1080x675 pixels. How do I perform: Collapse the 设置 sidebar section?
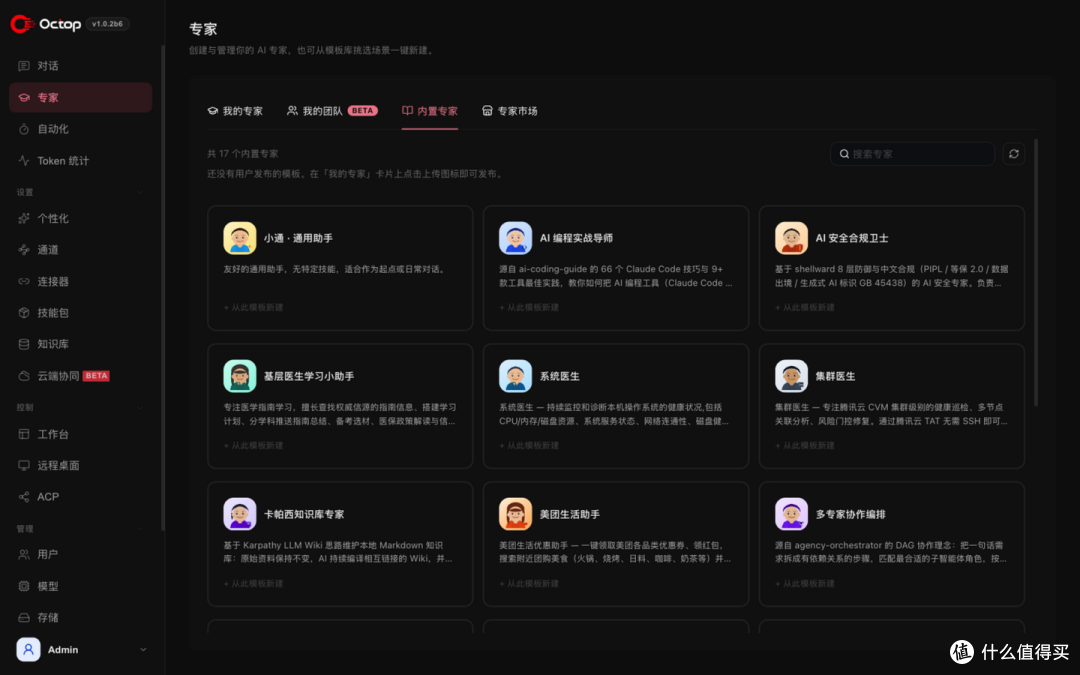coord(141,192)
